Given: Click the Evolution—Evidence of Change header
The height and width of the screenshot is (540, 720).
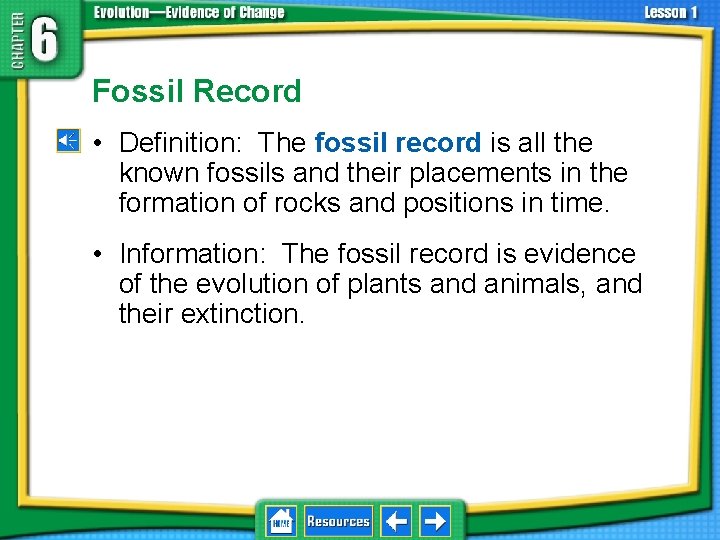Looking at the screenshot, I should (189, 12).
